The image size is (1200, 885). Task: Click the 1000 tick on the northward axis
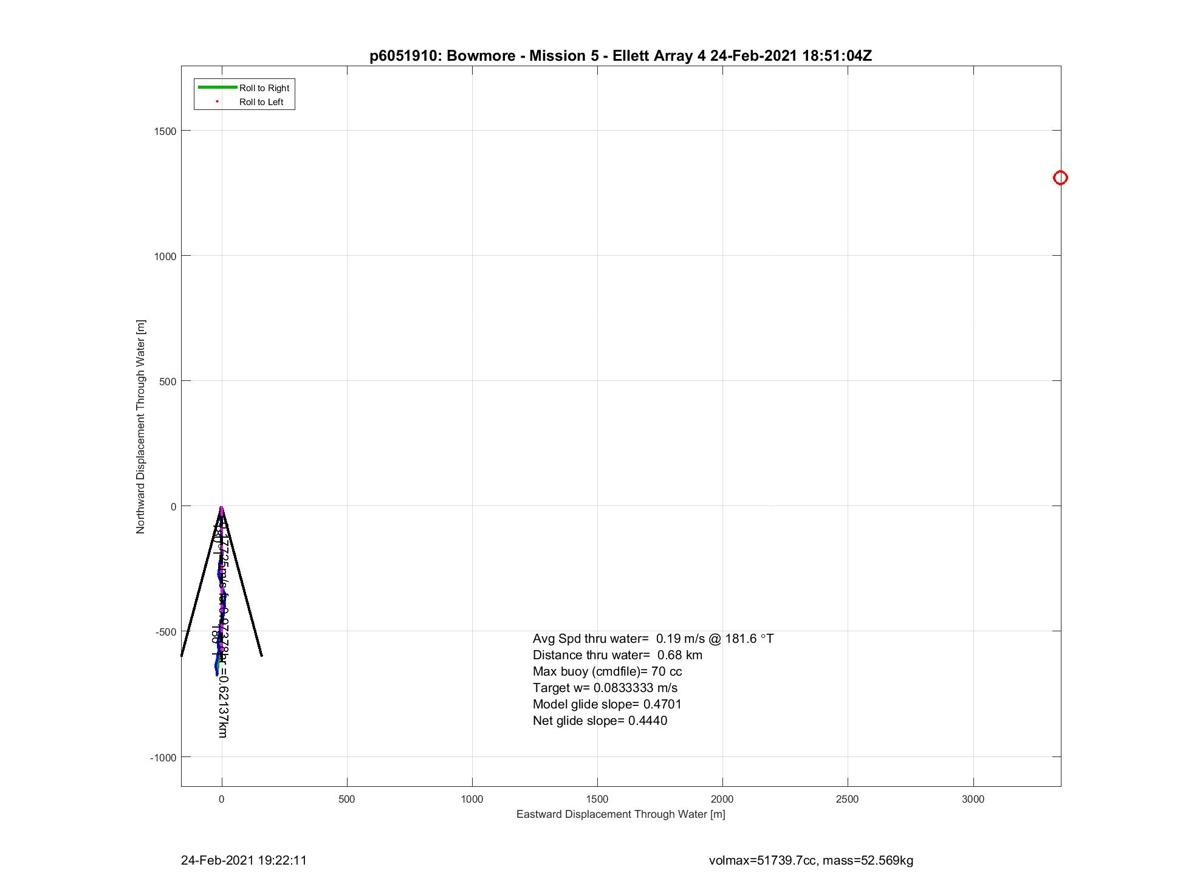(x=165, y=256)
